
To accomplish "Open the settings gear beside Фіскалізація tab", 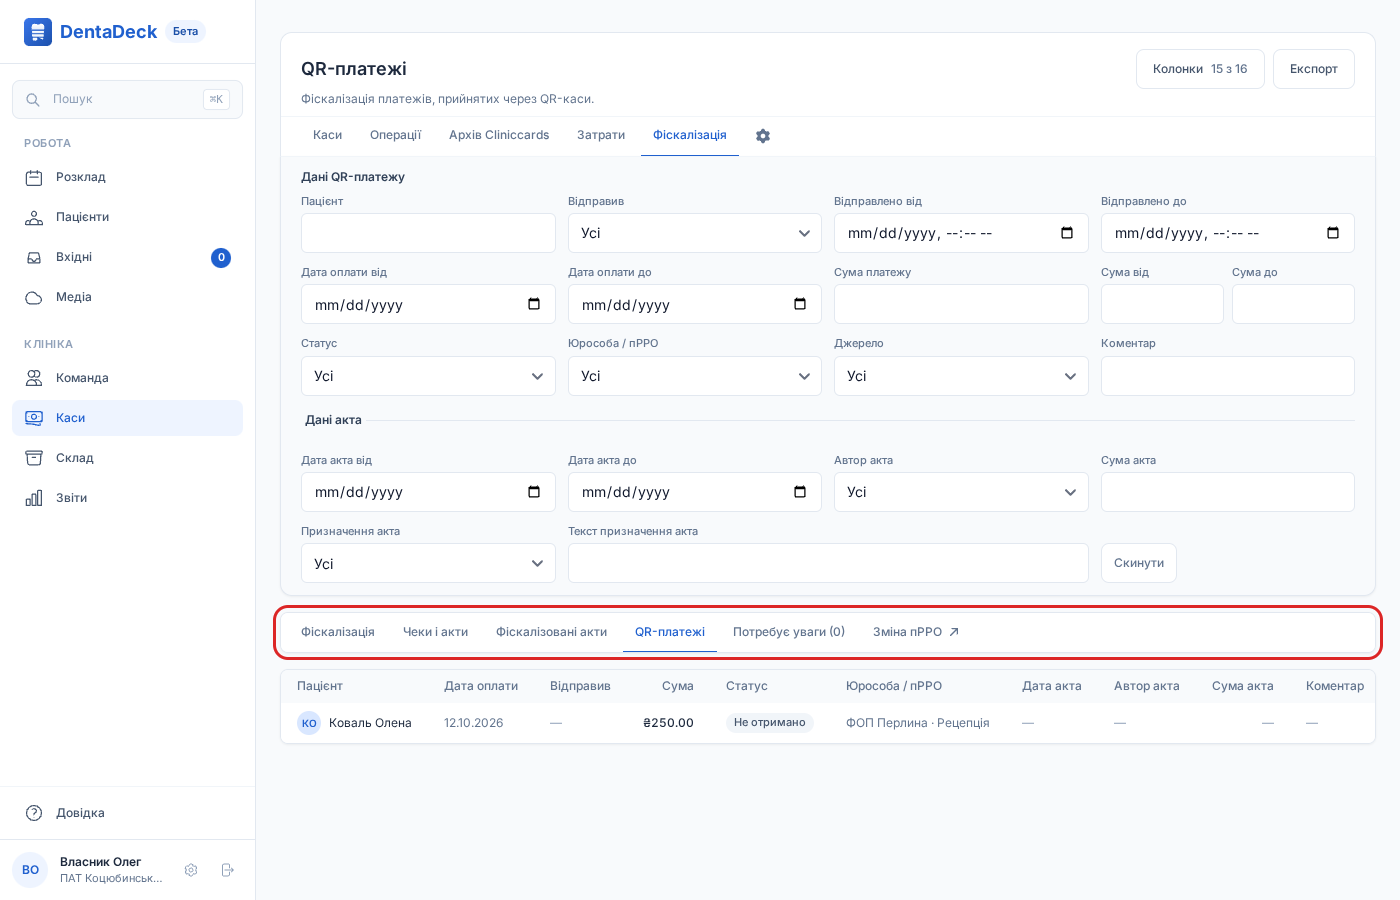I will coord(763,136).
